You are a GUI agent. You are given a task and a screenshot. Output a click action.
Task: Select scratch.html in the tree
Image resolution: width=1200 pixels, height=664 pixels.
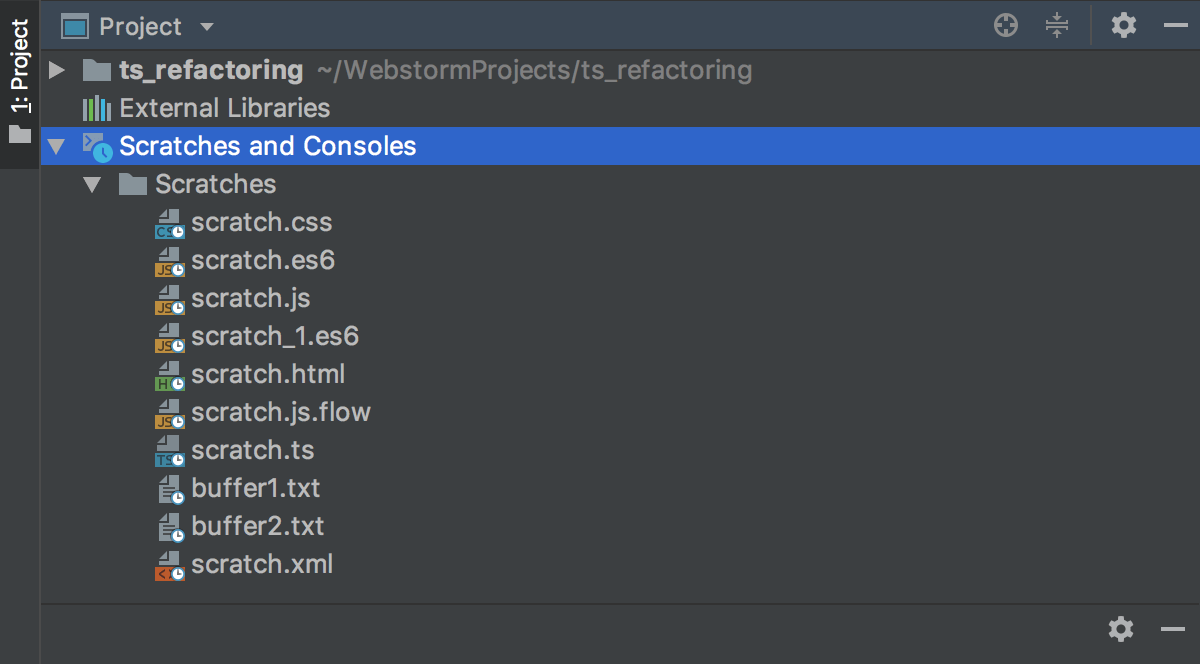(x=267, y=374)
